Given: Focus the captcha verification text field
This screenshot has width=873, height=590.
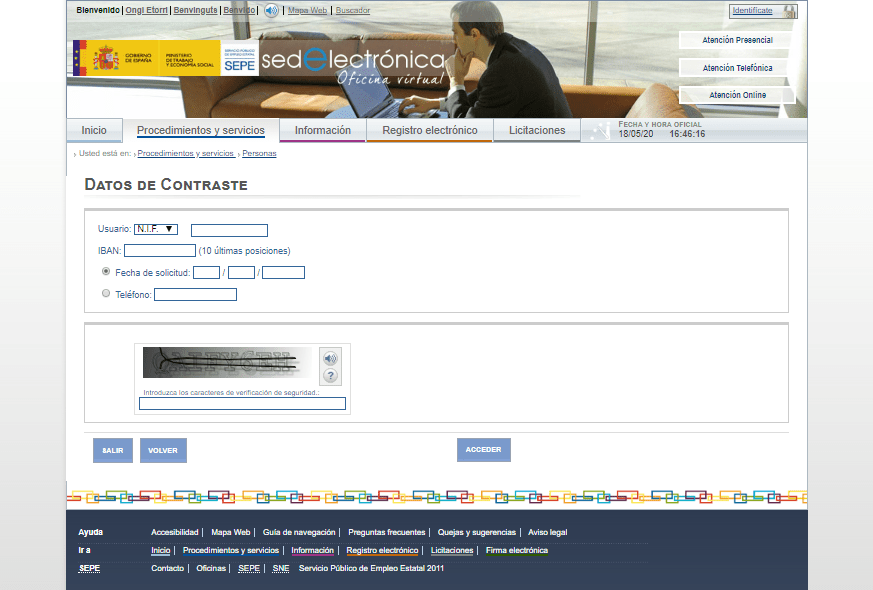Looking at the screenshot, I should click(x=242, y=404).
